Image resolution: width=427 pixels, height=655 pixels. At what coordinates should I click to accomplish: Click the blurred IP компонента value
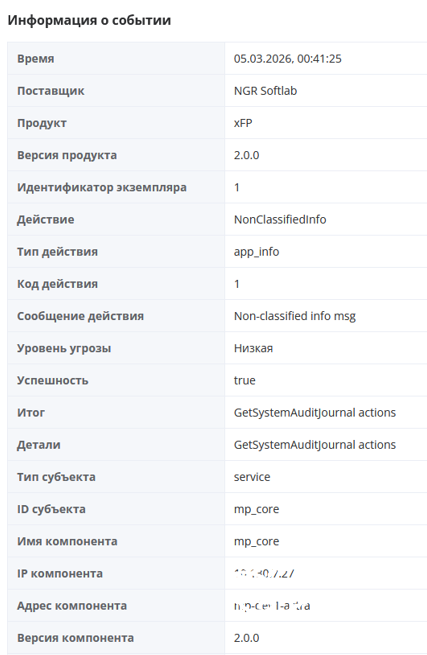[x=264, y=574]
